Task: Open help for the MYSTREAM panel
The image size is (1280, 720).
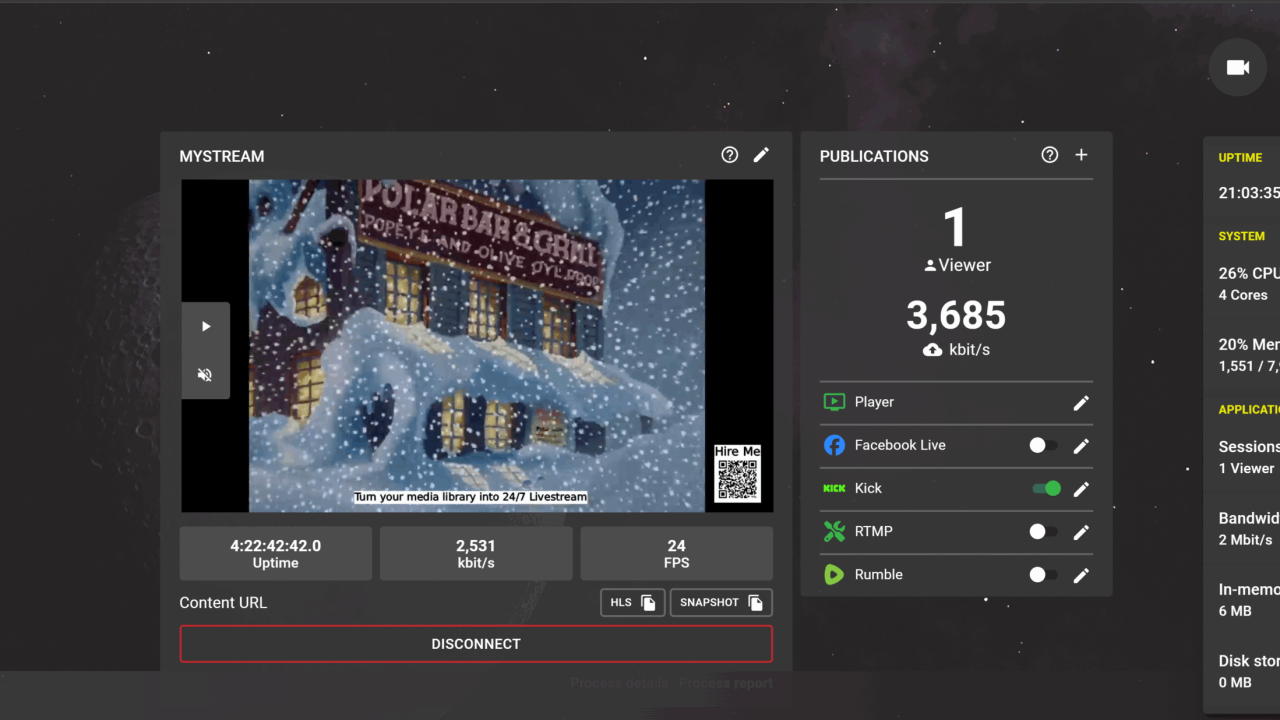Action: coord(730,155)
